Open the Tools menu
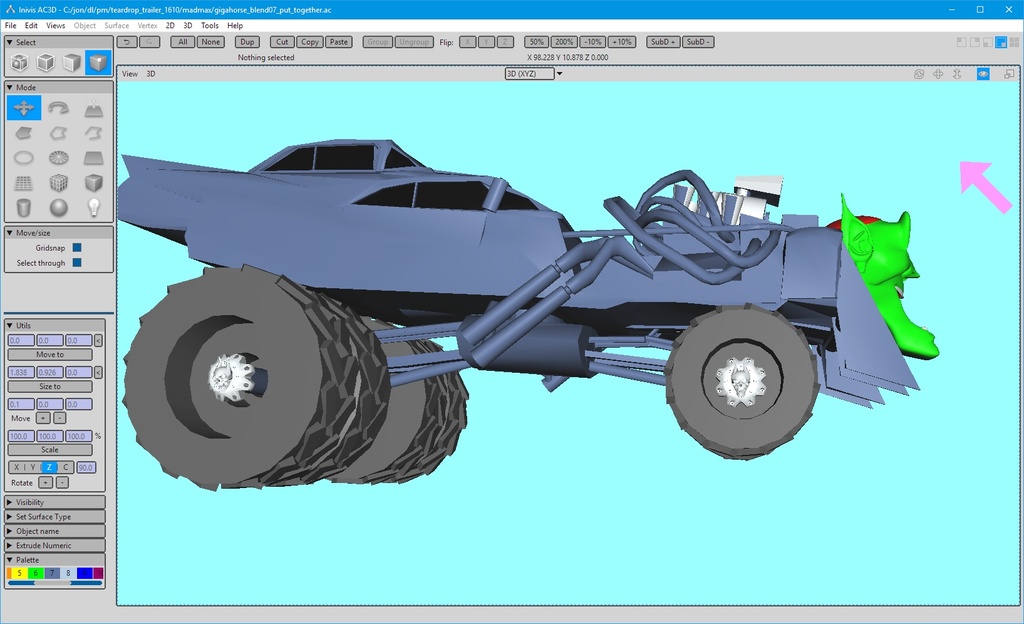The width and height of the screenshot is (1024, 624). pyautogui.click(x=209, y=25)
